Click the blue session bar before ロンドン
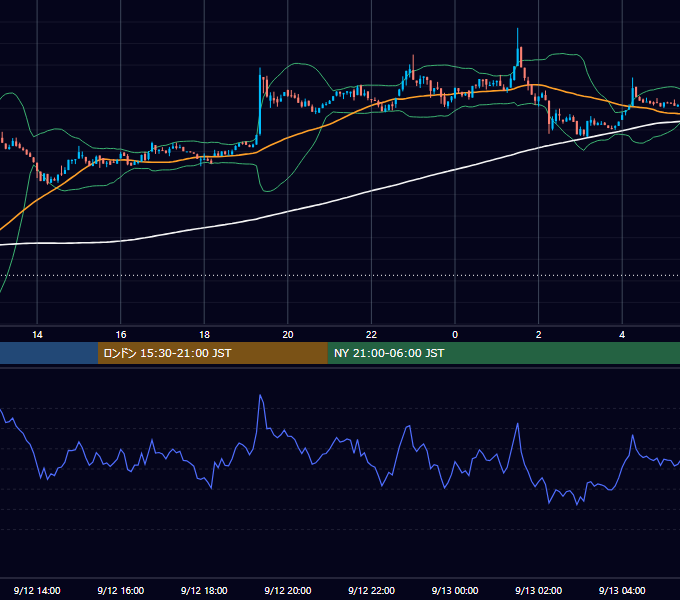Screen dimensions: 680x600 (x=49, y=353)
